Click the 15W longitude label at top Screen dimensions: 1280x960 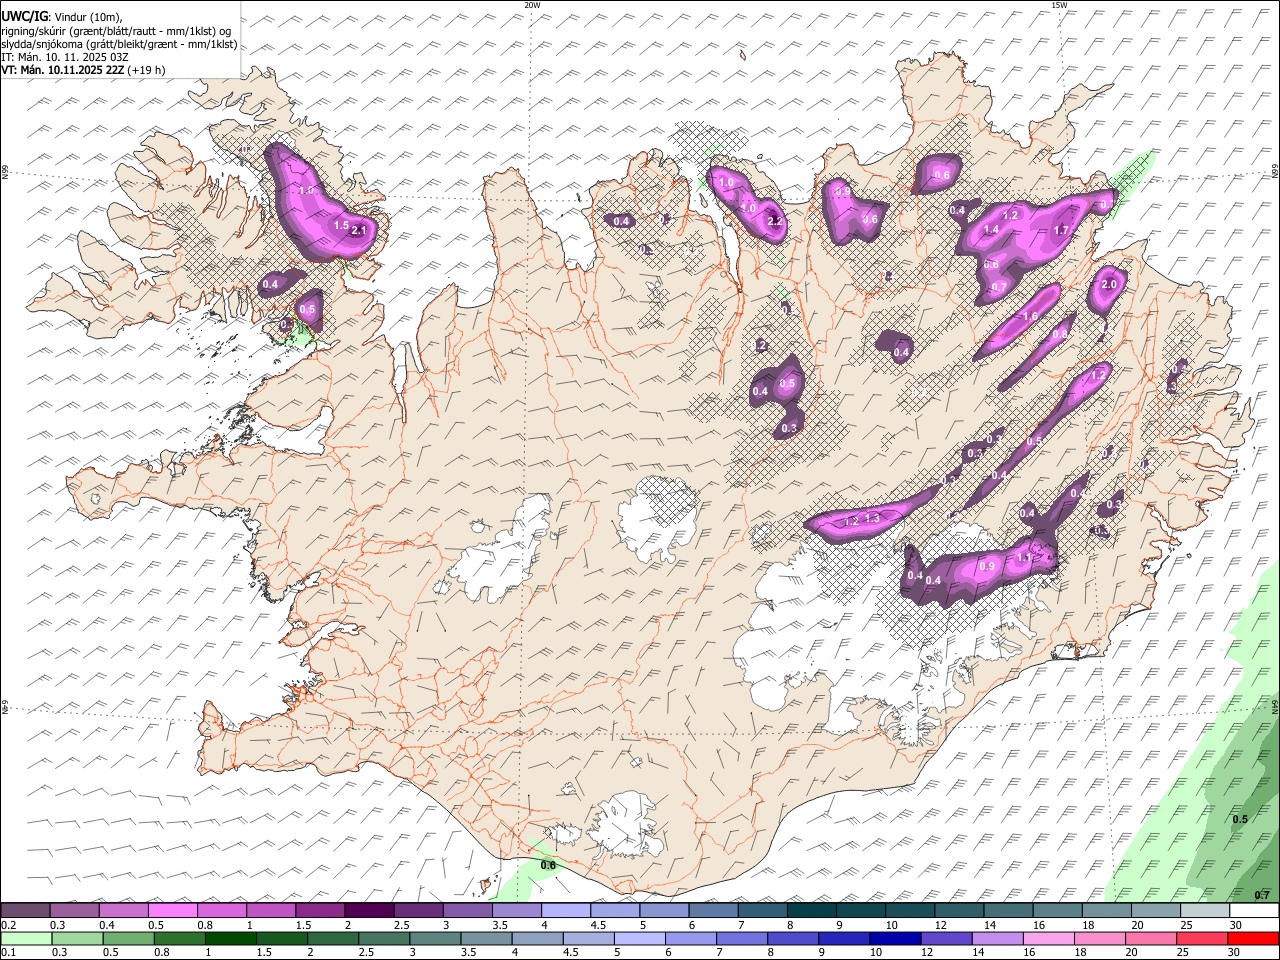click(x=1059, y=5)
